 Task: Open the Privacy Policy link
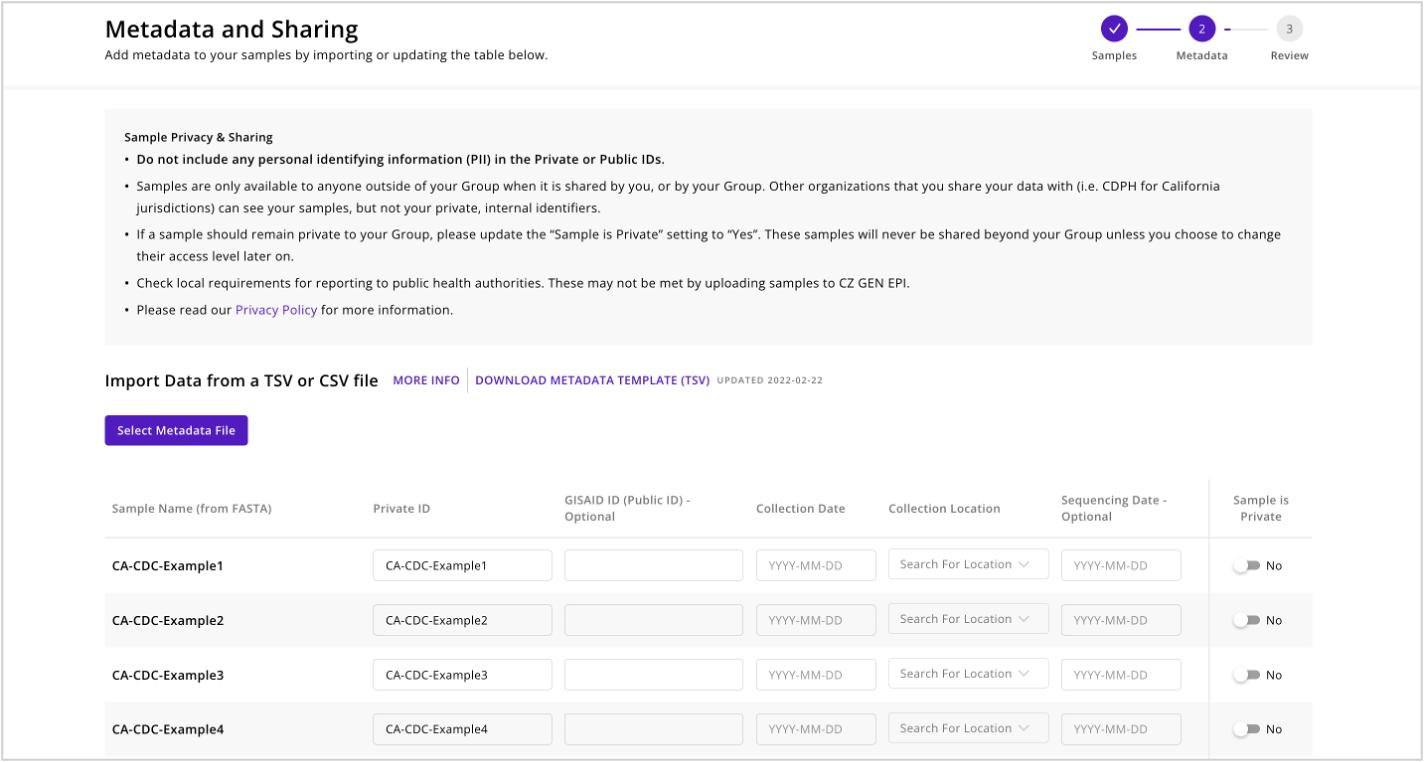click(x=276, y=310)
